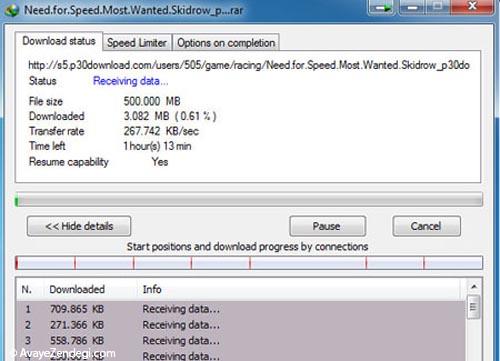Open the Options on completion tab
The image size is (500, 361).
pyautogui.click(x=226, y=43)
